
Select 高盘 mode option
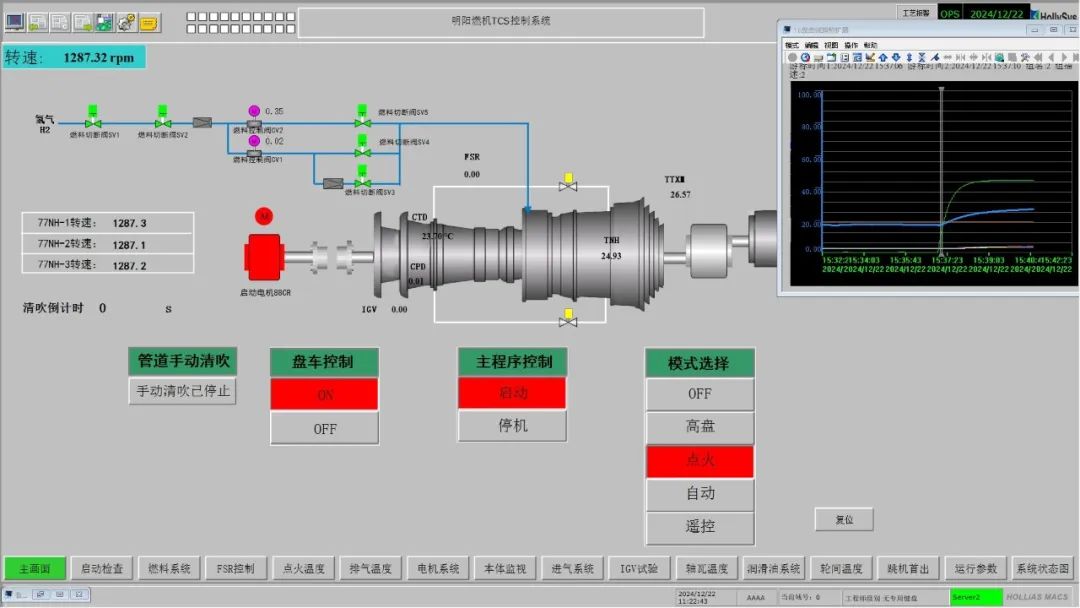coord(699,428)
